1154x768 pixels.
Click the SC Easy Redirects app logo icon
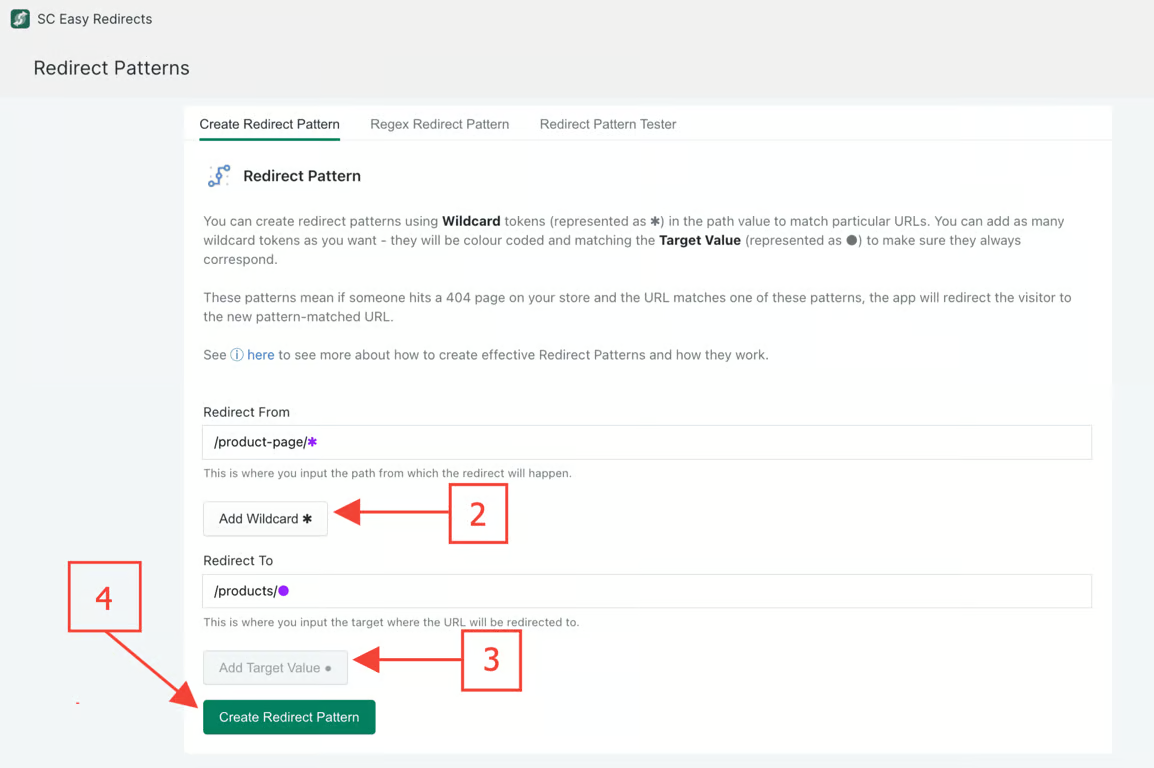20,19
